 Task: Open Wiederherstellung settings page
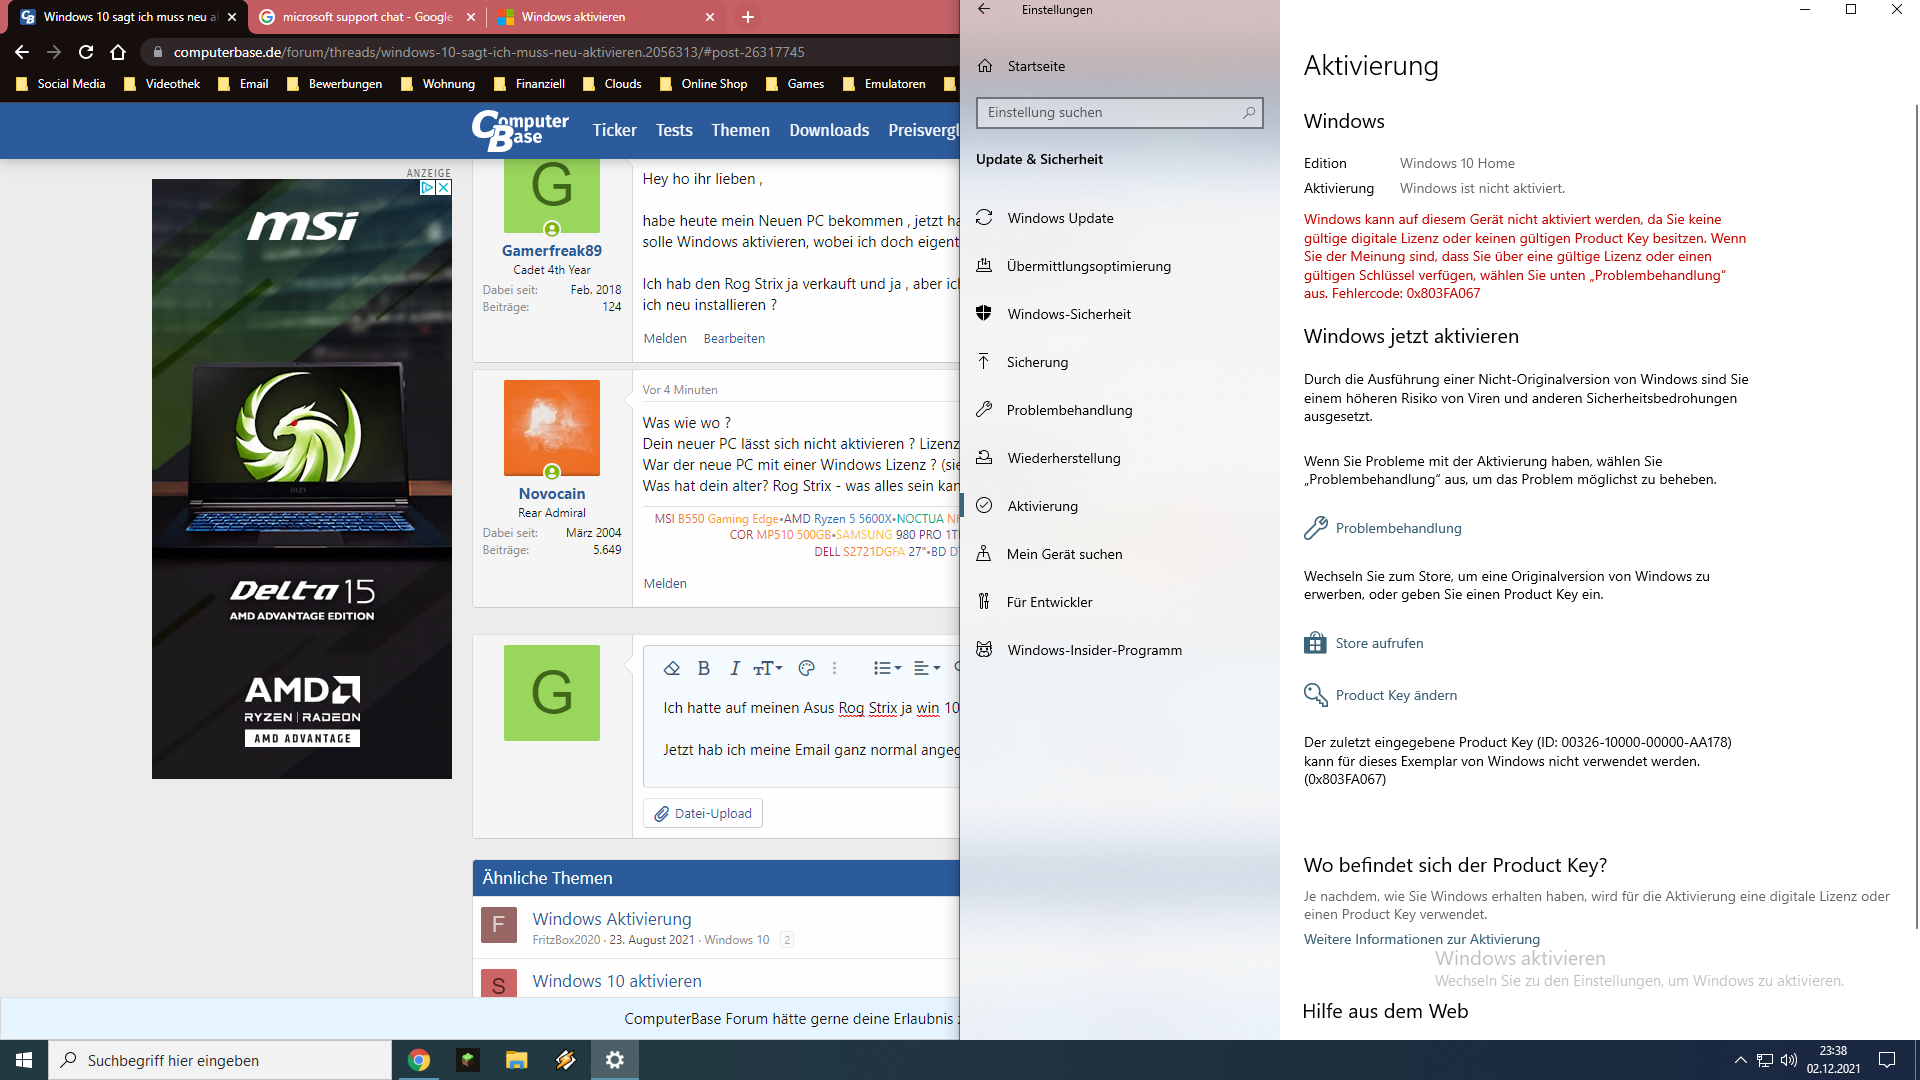1063,458
